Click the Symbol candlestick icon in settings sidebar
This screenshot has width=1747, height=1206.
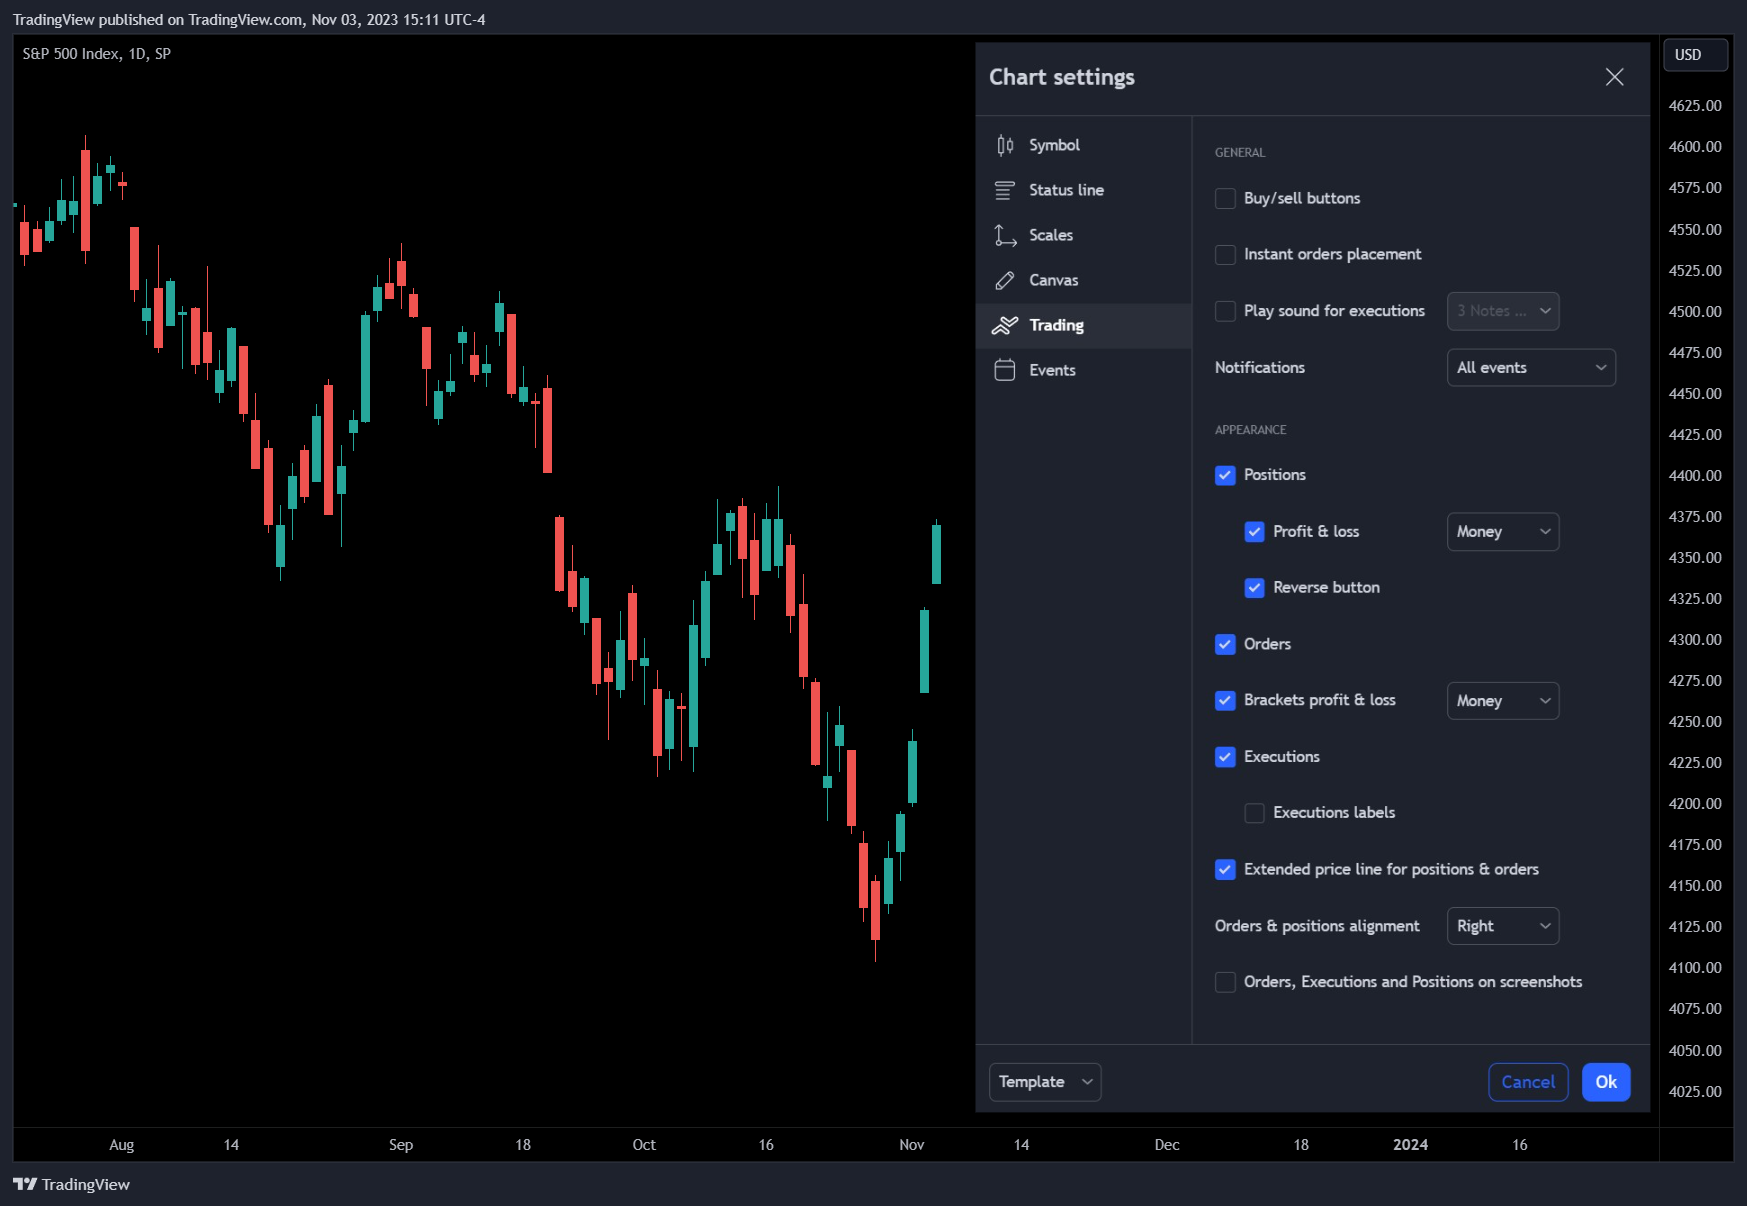(1005, 145)
